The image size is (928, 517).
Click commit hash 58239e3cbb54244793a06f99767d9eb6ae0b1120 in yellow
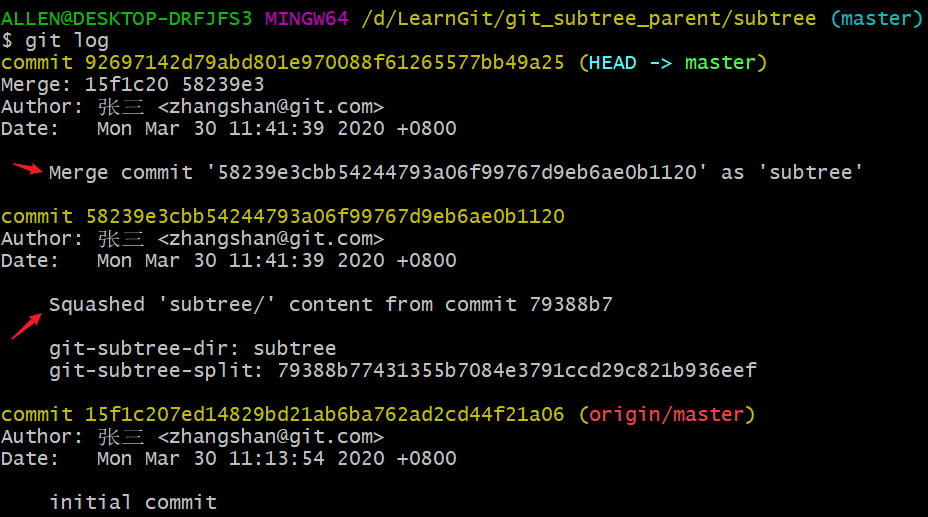tap(325, 217)
